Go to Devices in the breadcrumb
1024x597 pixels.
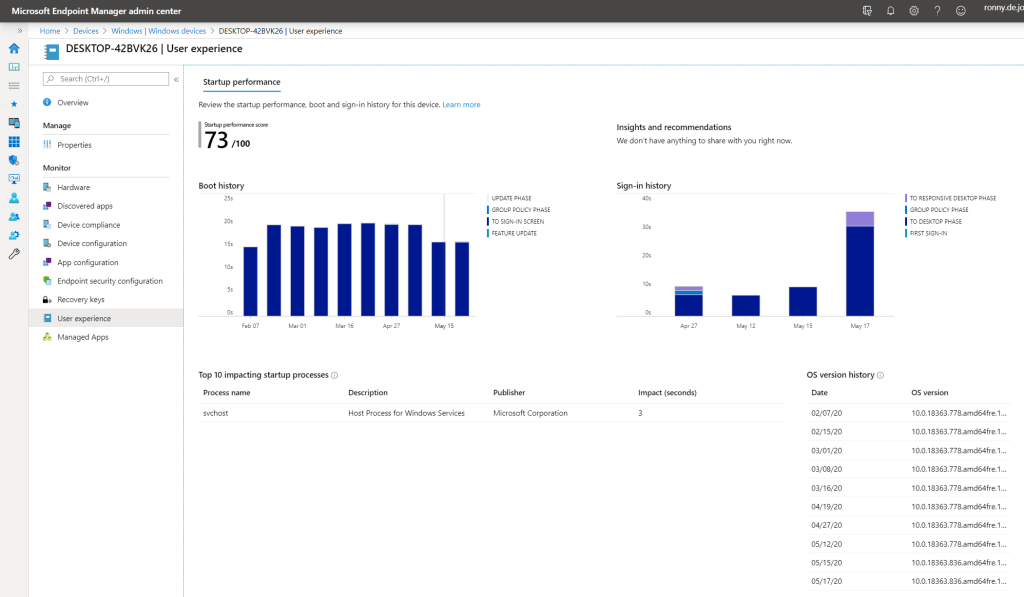(86, 31)
